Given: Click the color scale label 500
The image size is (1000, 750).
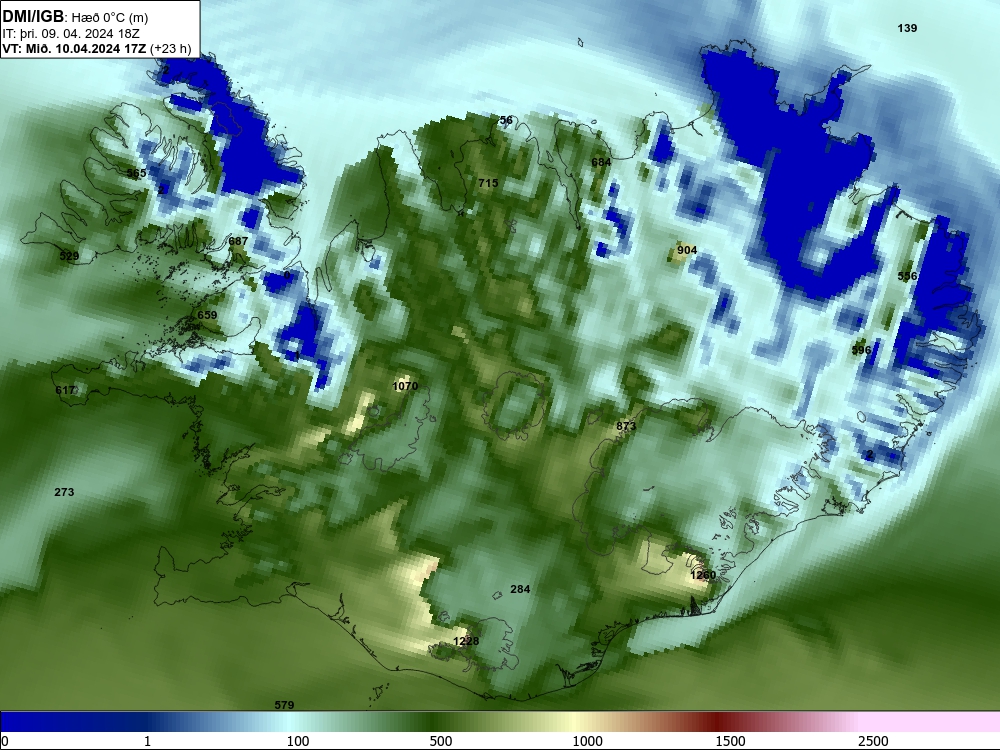Looking at the screenshot, I should click(441, 741).
